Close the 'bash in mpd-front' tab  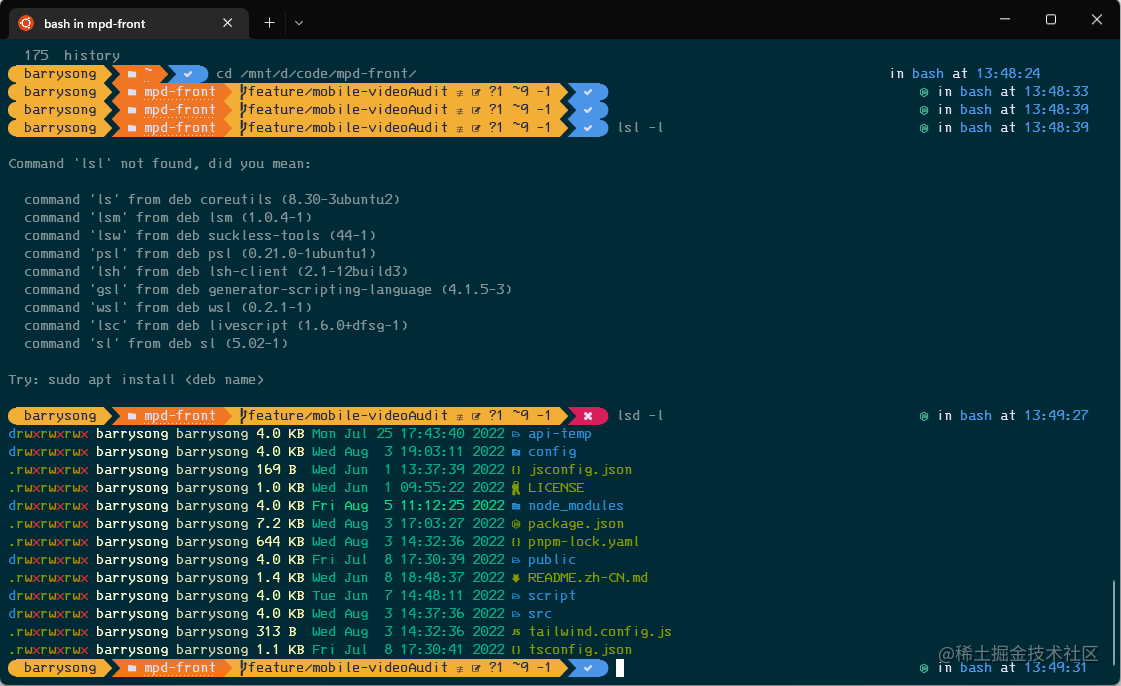coord(227,23)
